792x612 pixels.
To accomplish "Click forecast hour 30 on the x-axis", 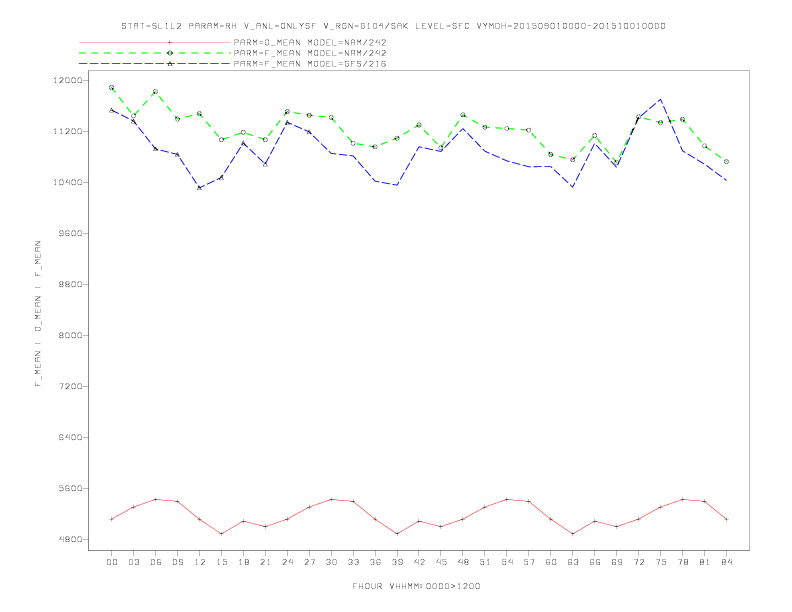I will [x=331, y=562].
